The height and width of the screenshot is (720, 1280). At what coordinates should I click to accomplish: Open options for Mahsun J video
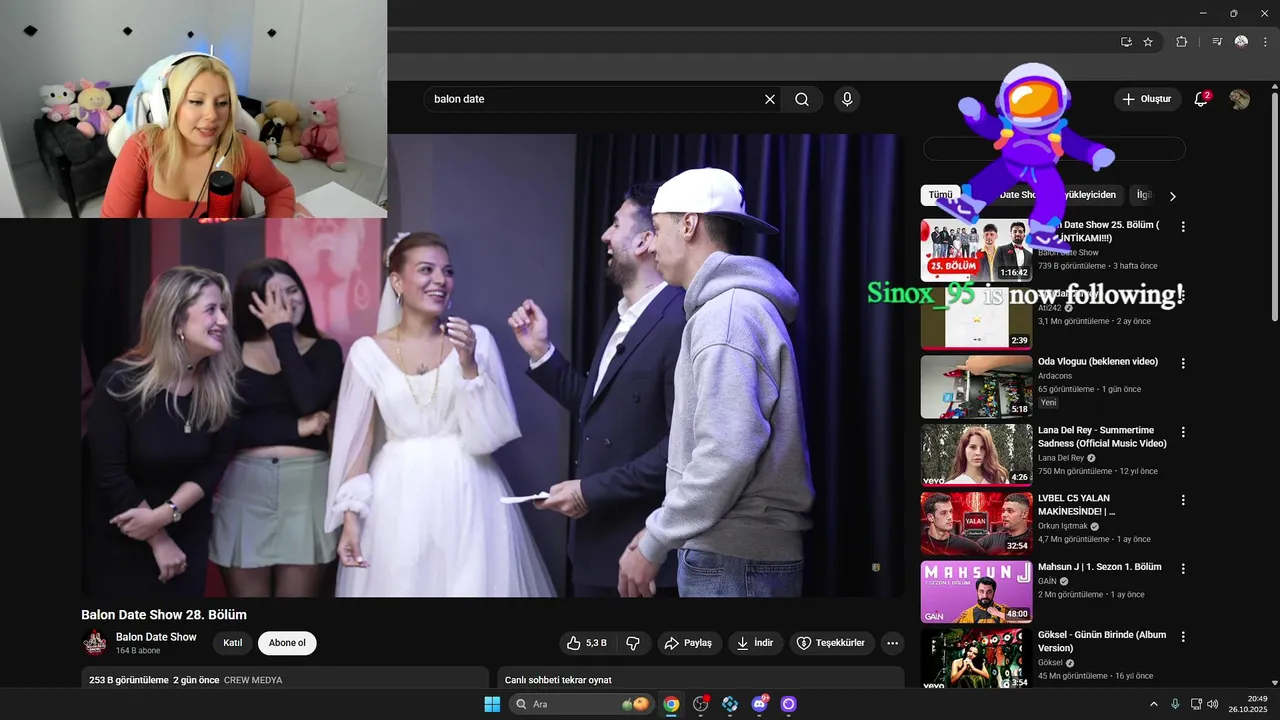pyautogui.click(x=1183, y=568)
